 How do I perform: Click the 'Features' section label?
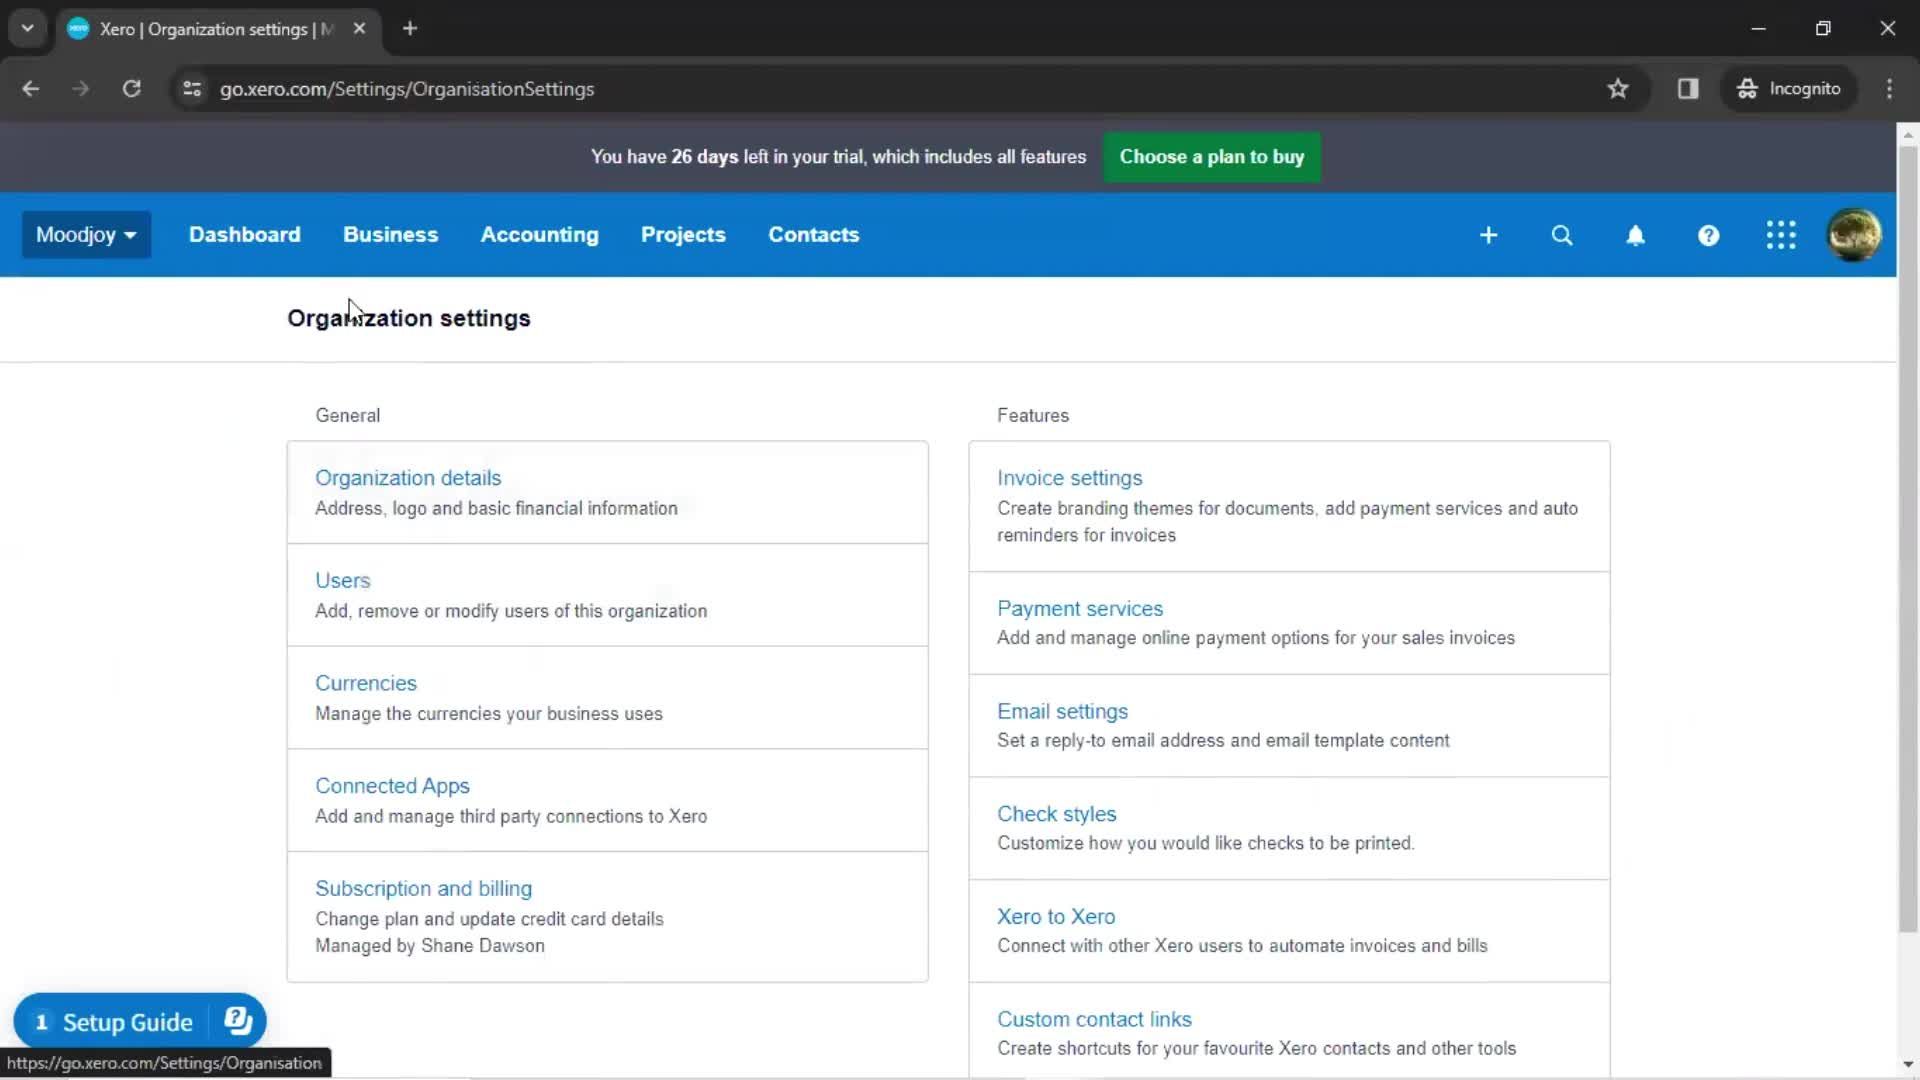coord(1032,415)
